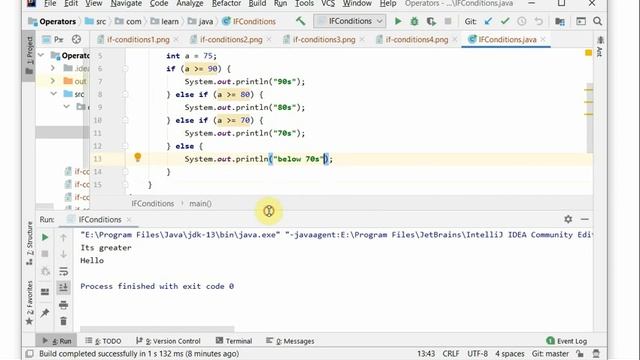This screenshot has width=640, height=360.
Task: Toggle soft-wrap icon in Run panel
Action: click(x=63, y=271)
